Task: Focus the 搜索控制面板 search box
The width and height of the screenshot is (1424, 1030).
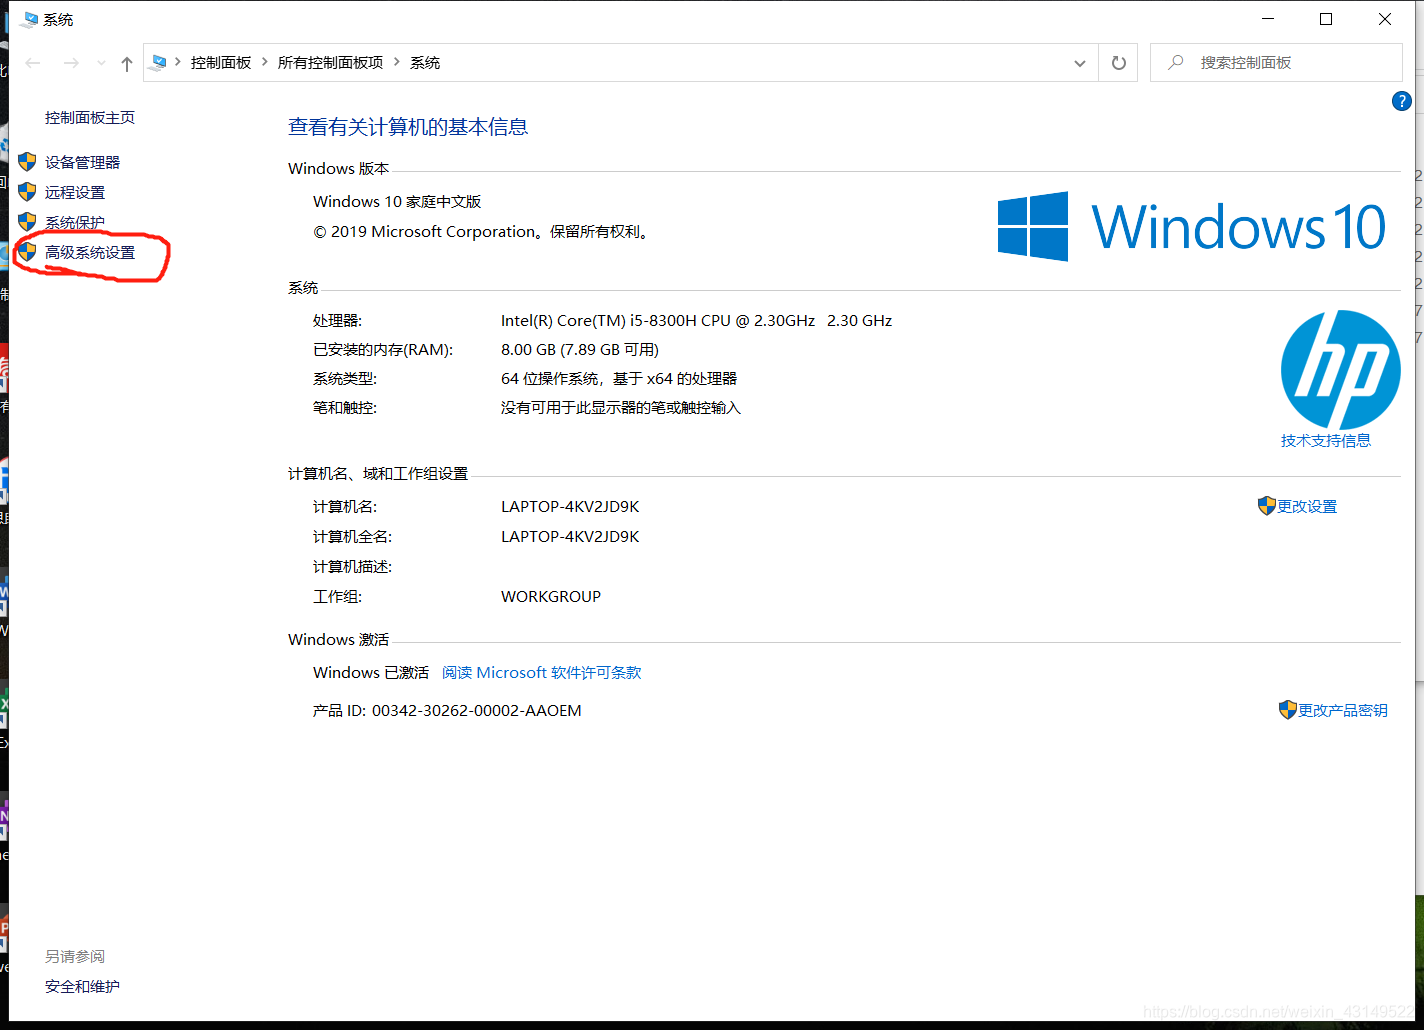Action: click(1276, 62)
